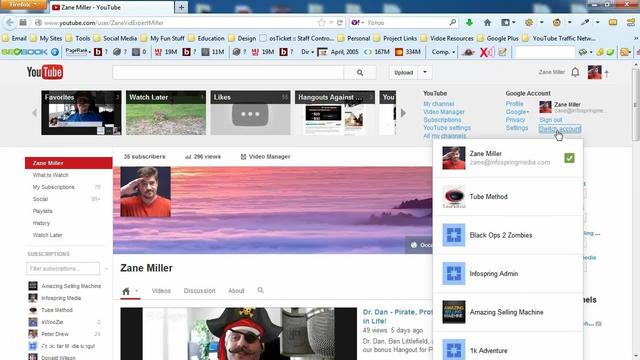Open the Google Plus bookmarks folder
The height and width of the screenshot is (360, 640).
[498, 38]
